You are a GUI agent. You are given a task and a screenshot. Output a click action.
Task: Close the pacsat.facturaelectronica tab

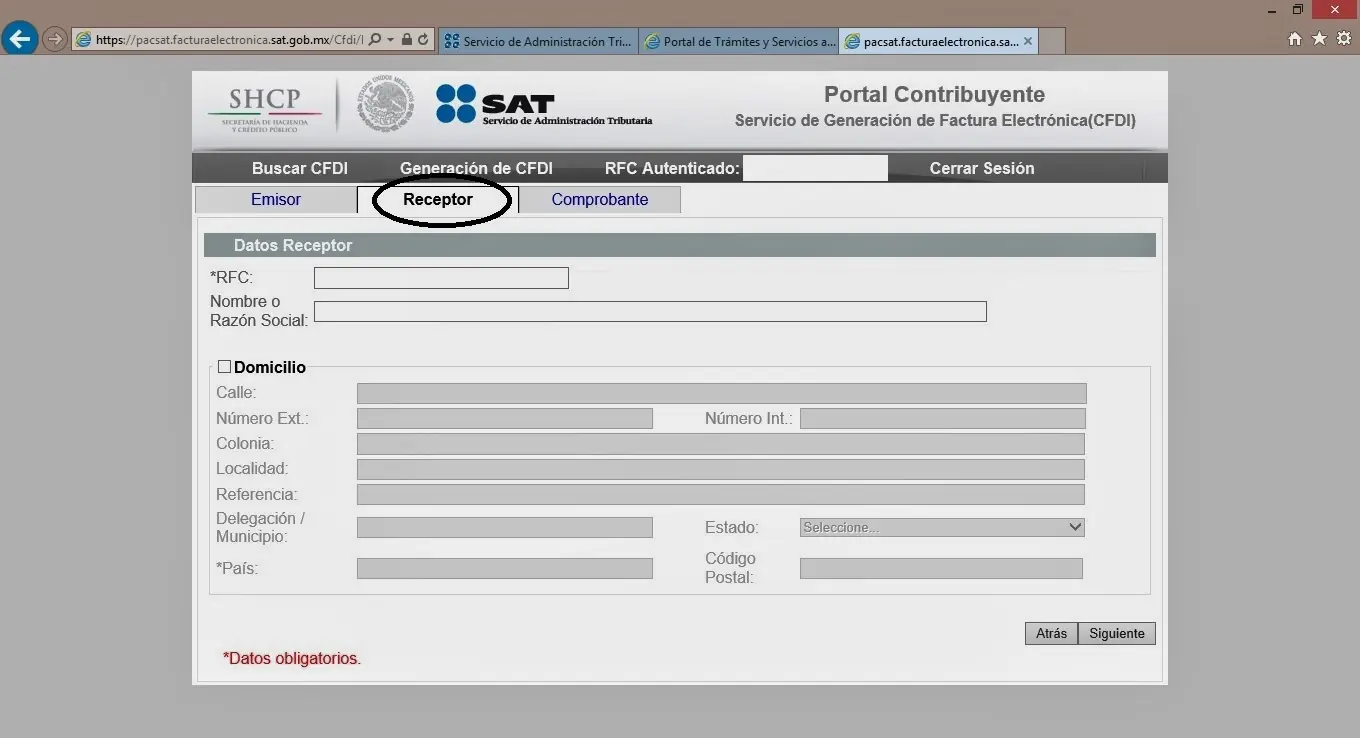tap(1028, 41)
